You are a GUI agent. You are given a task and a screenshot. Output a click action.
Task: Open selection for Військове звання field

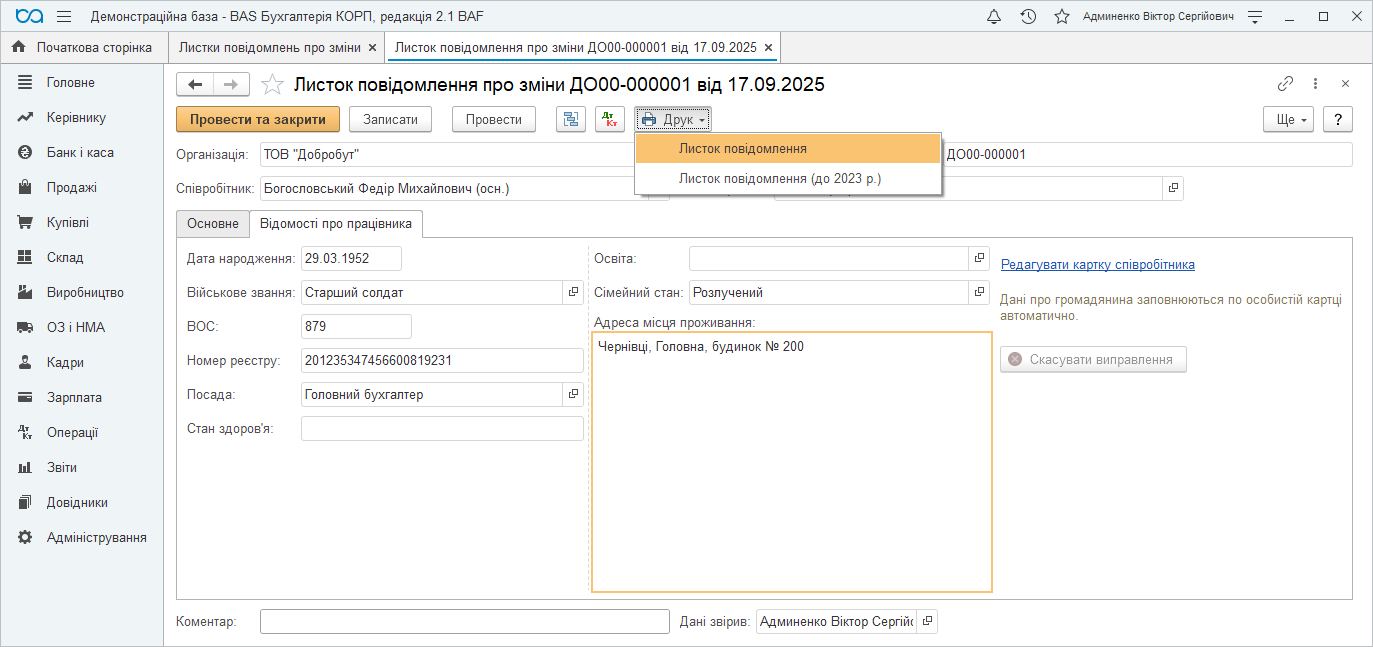573,292
